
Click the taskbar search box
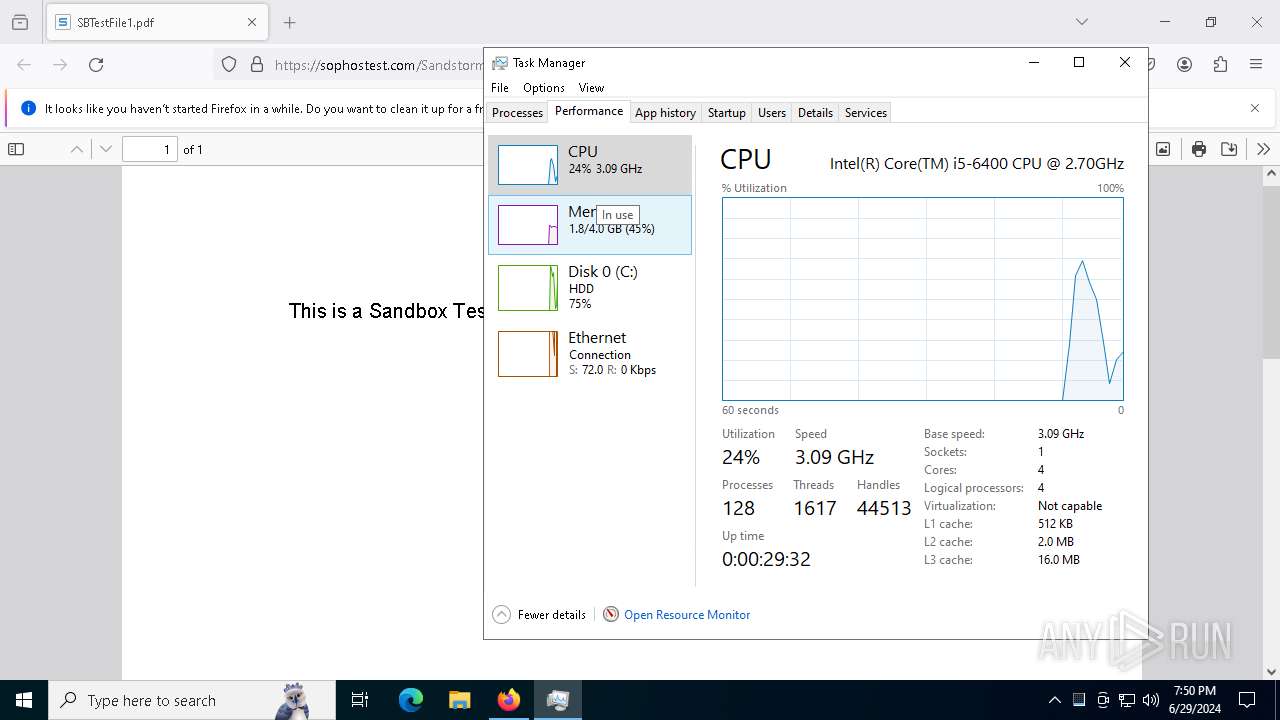coord(192,700)
